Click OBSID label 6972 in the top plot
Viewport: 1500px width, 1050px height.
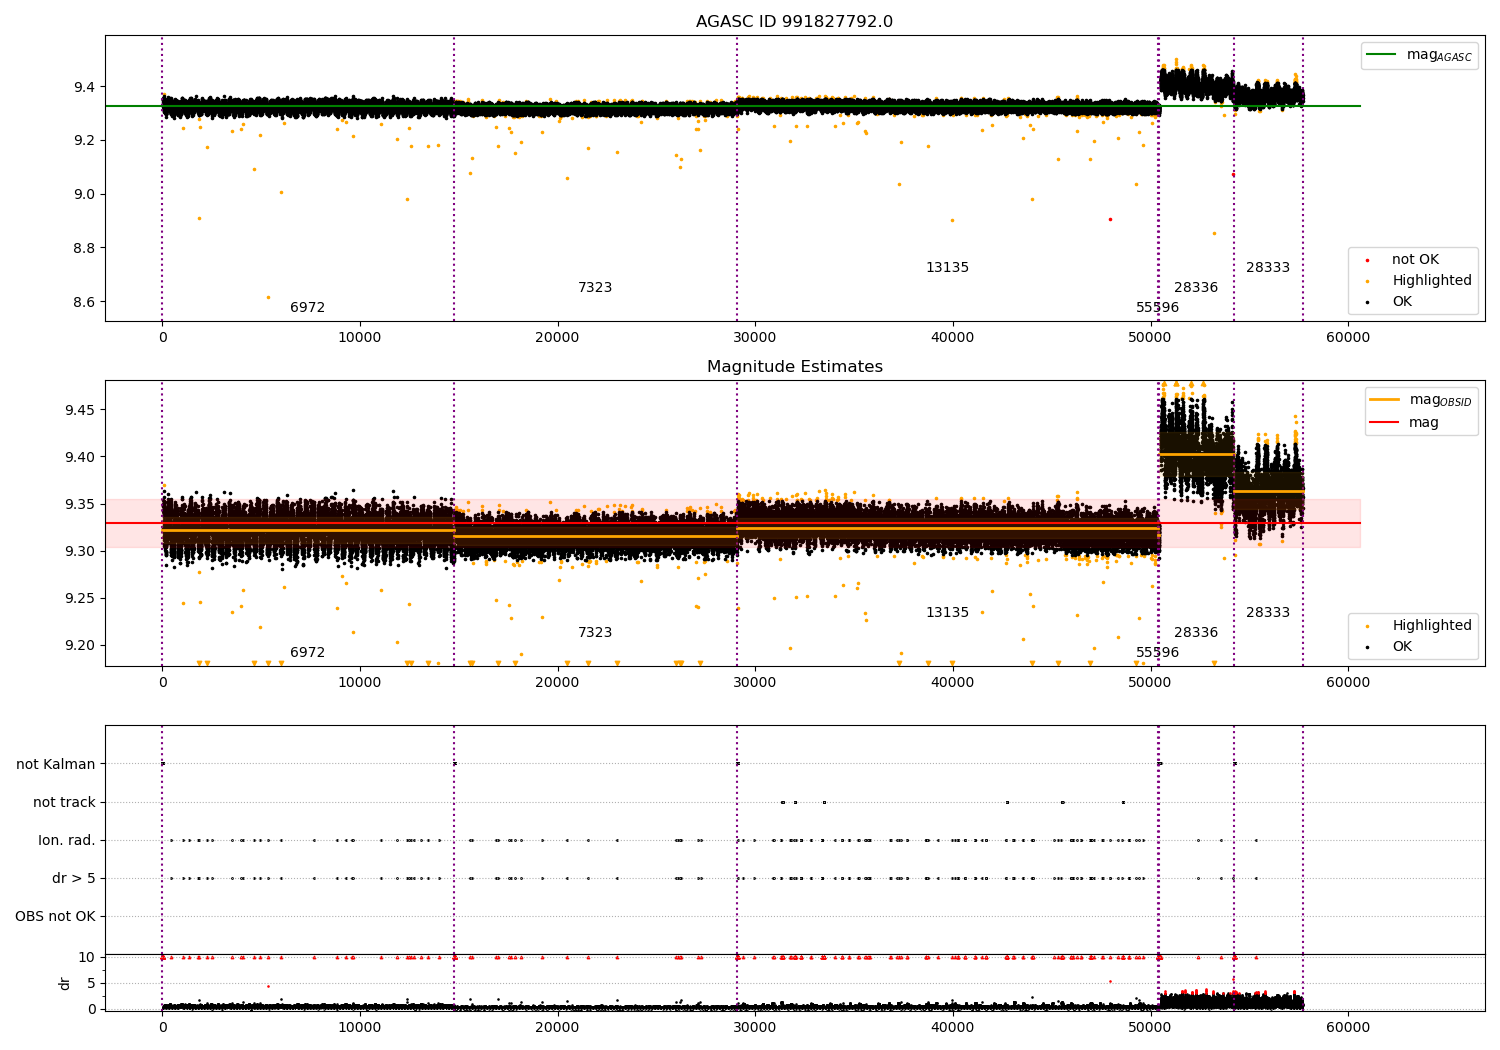point(307,308)
